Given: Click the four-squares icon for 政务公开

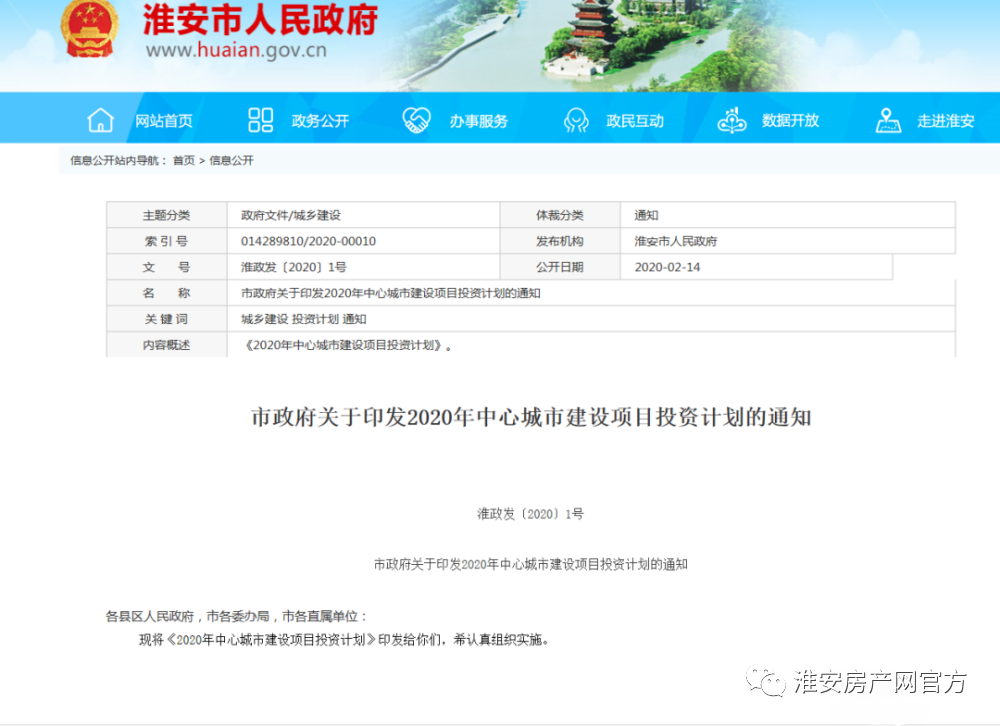Looking at the screenshot, I should click(x=260, y=120).
